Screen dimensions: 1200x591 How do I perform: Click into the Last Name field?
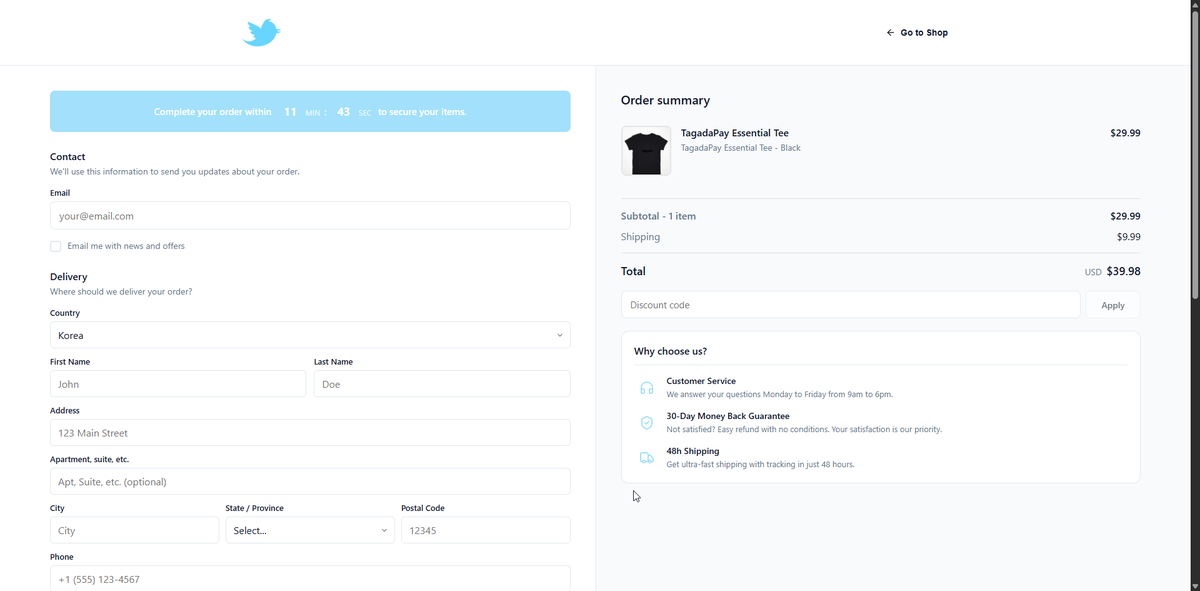coord(442,384)
